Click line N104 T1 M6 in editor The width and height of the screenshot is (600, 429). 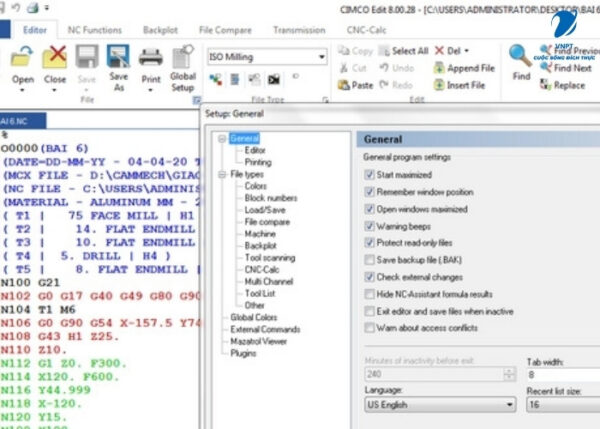(x=38, y=309)
